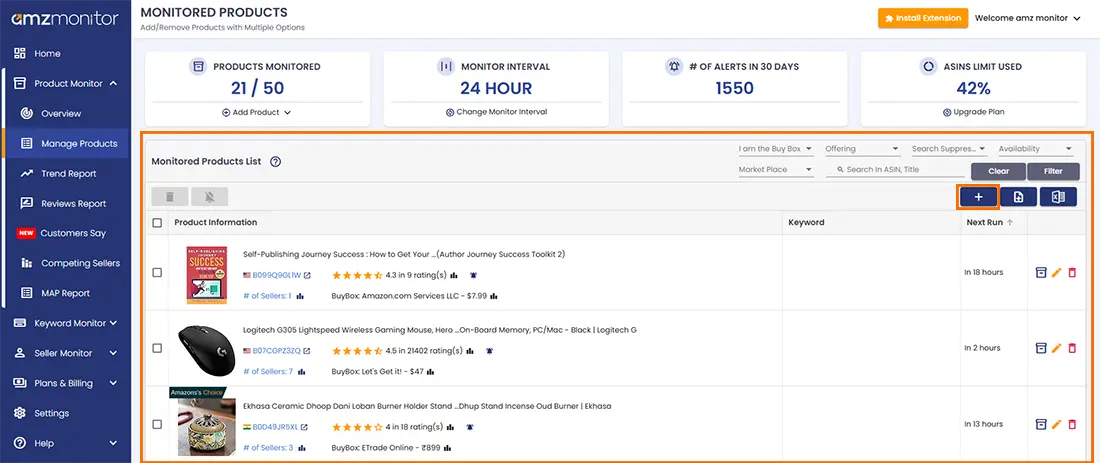Click the upload file icon button
The image size is (1100, 463).
pos(1019,198)
